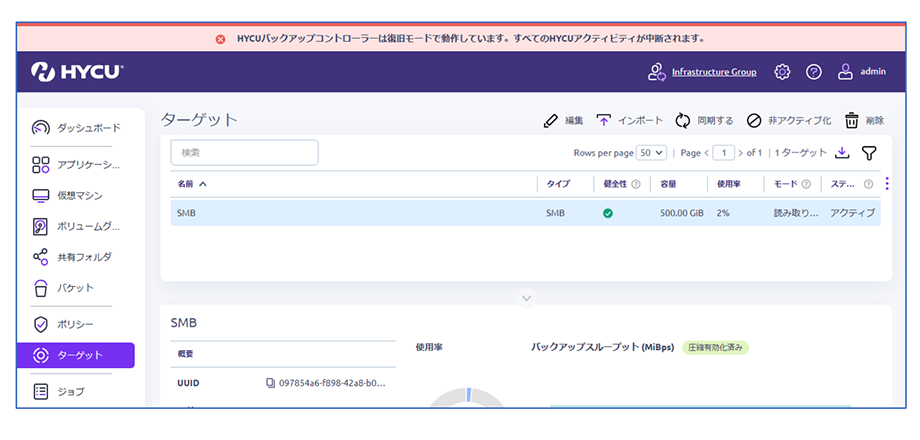Go to next page arrow
The width and height of the screenshot is (920, 440).
(x=741, y=153)
